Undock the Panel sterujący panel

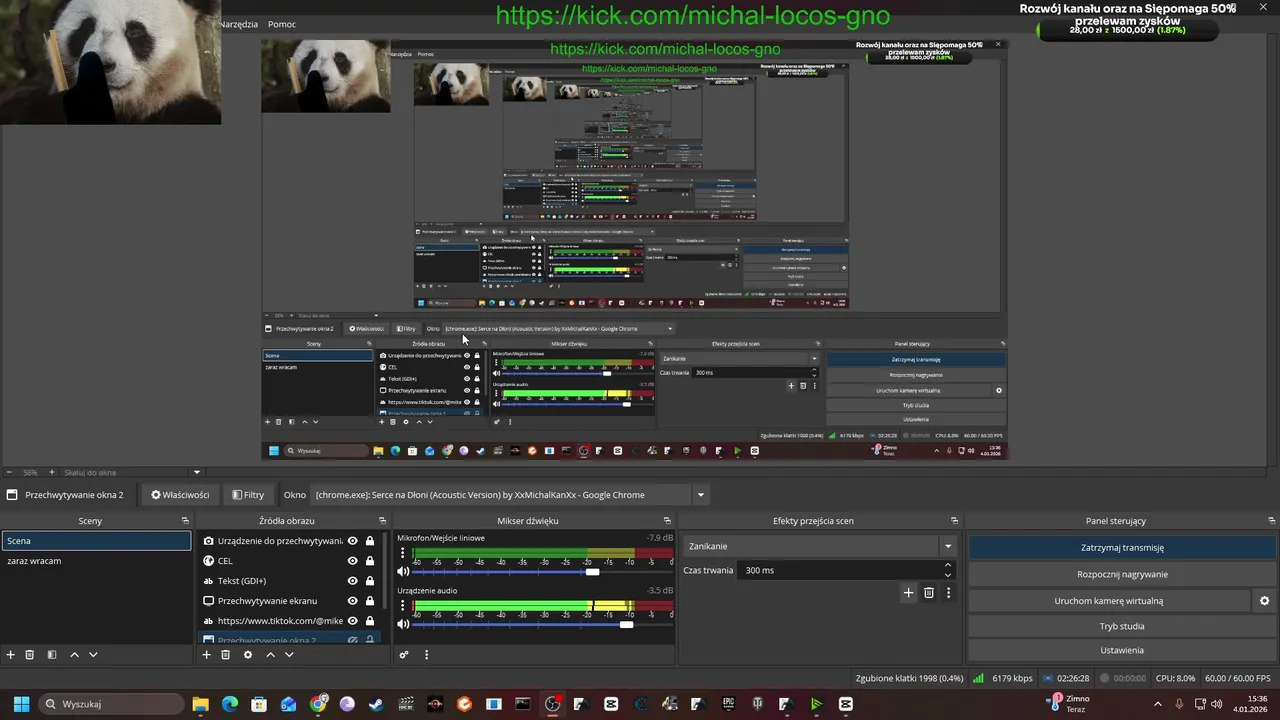pos(1270,521)
